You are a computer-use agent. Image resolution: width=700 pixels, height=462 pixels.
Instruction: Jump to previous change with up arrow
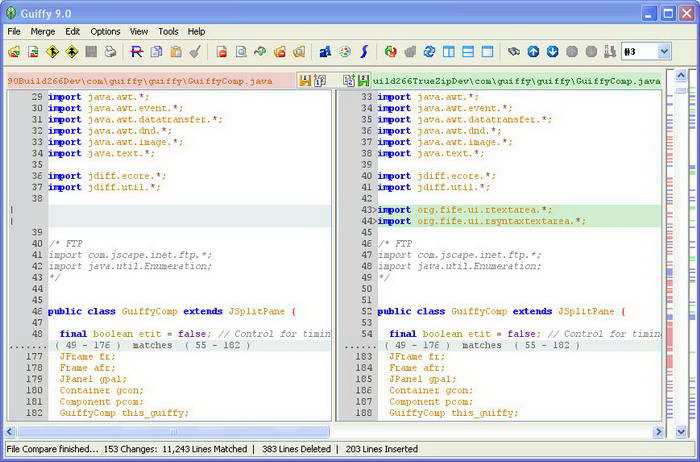point(533,51)
